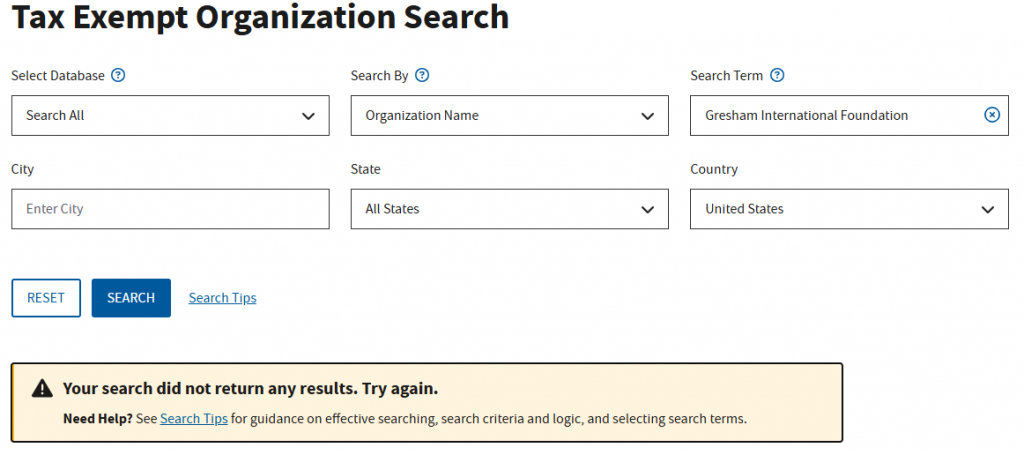Screen dimensions: 1024x455
Task: Clear the Search Term with the X icon
Action: coord(991,116)
